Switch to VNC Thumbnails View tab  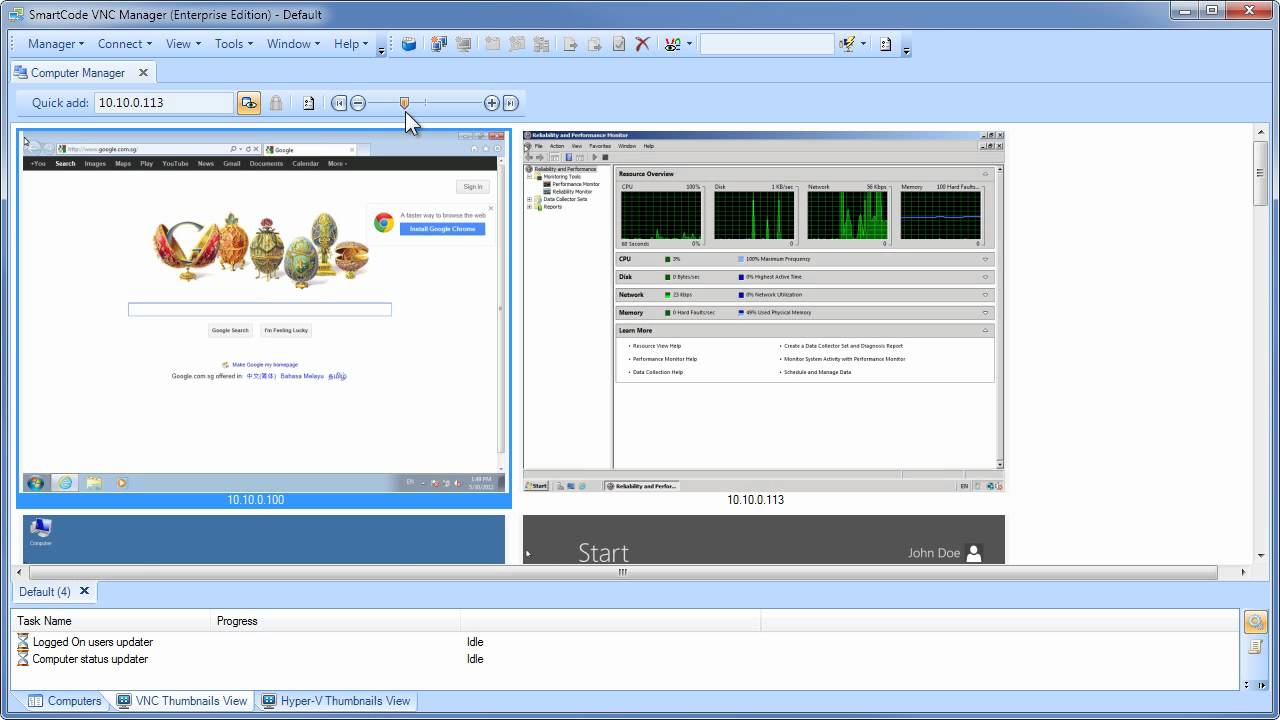pos(182,701)
